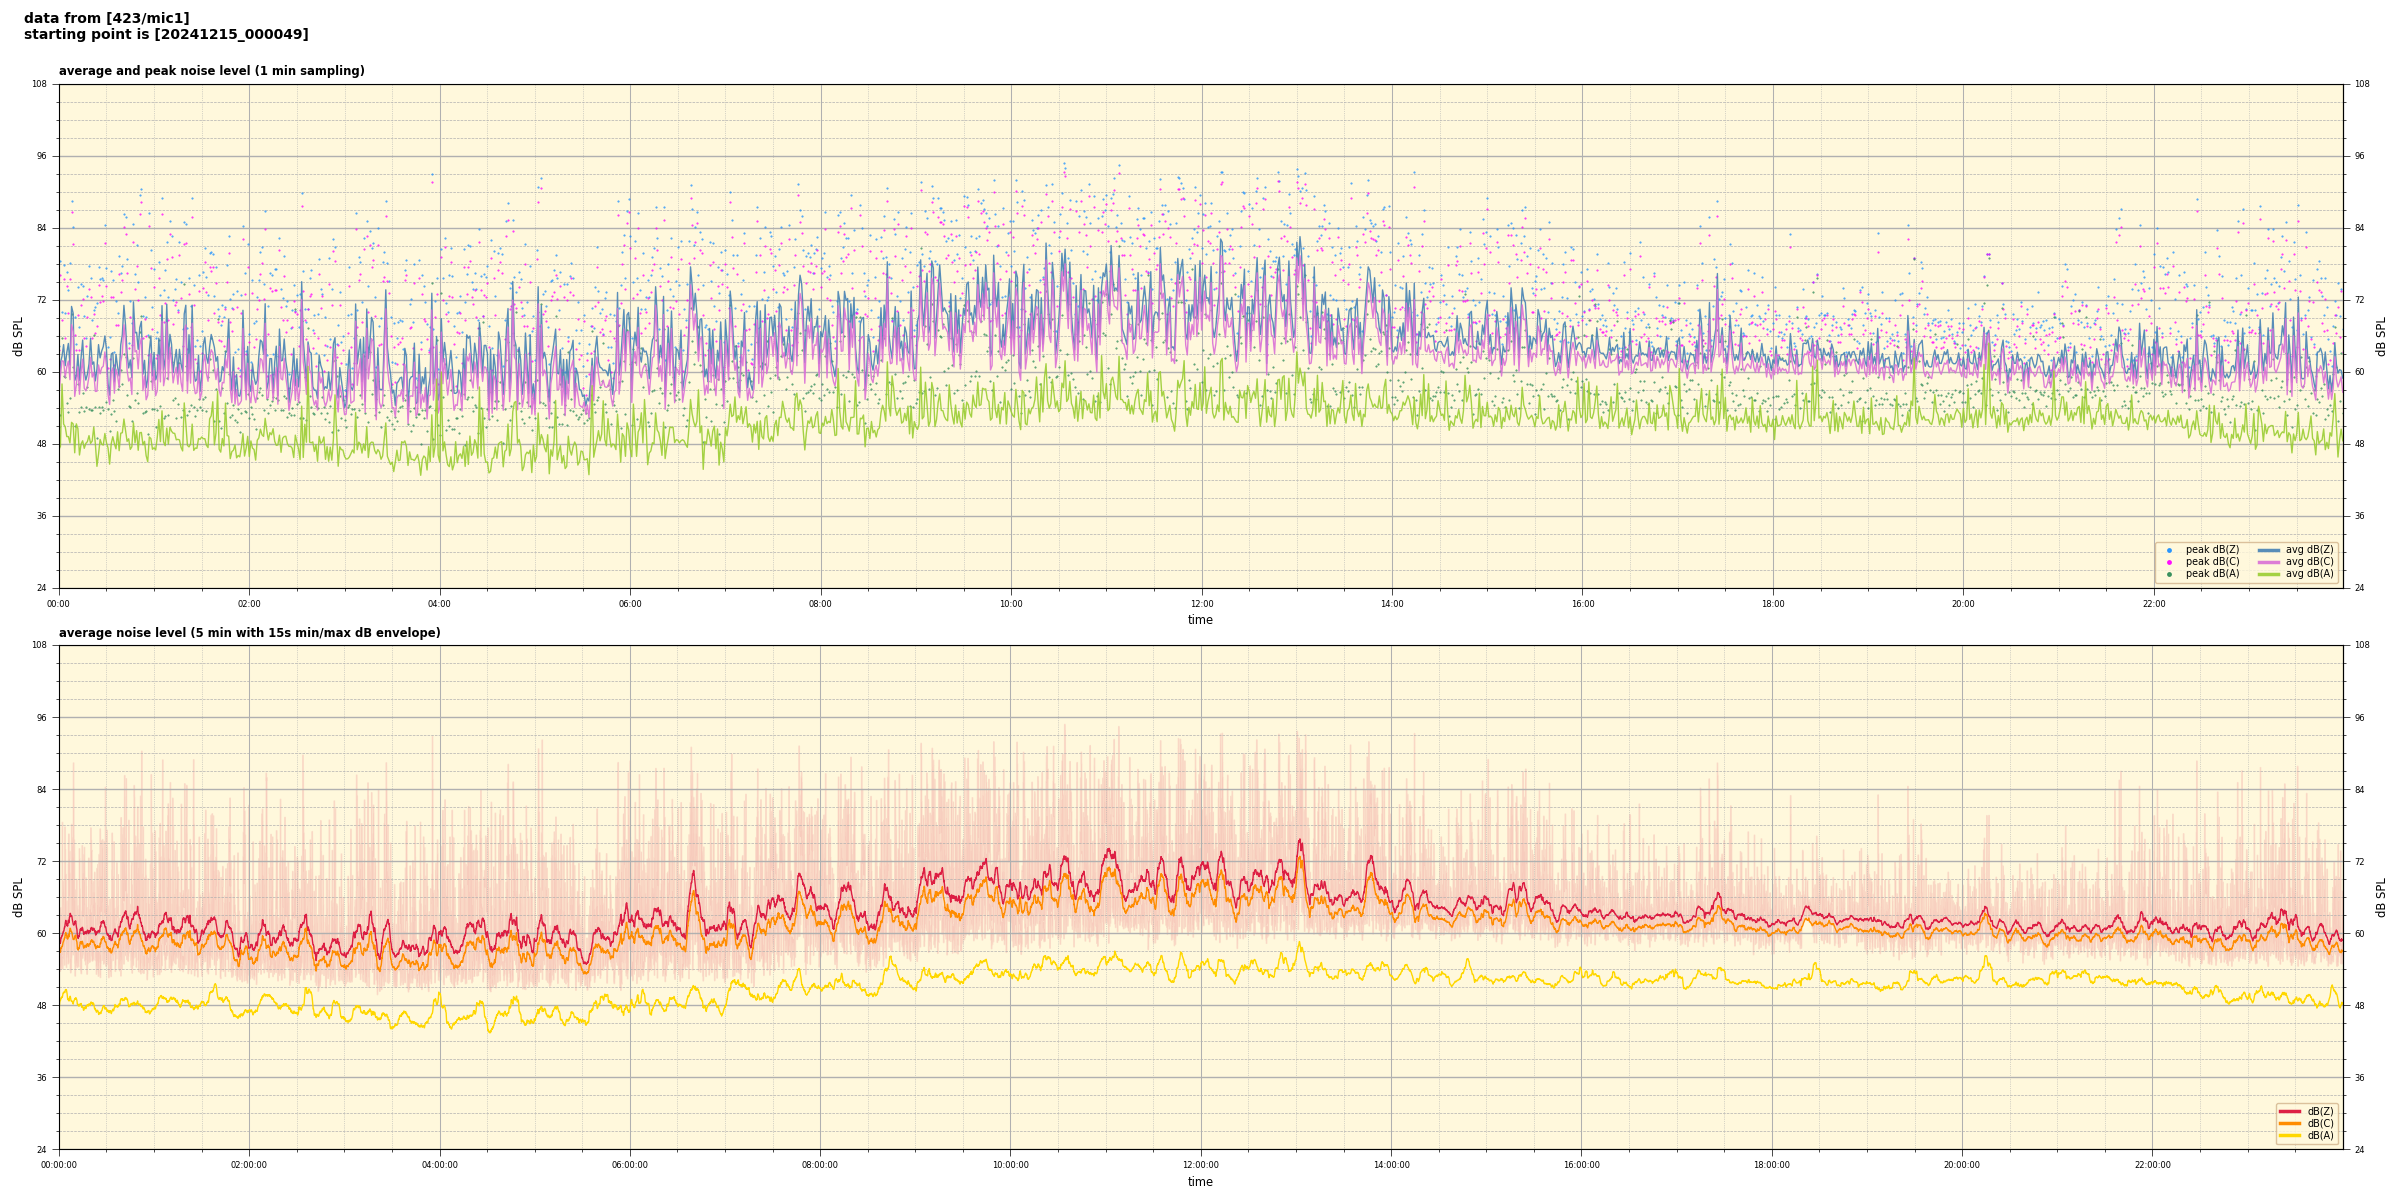
Task: Click right dB SPL label of bottom chart
Action: 2381,897
